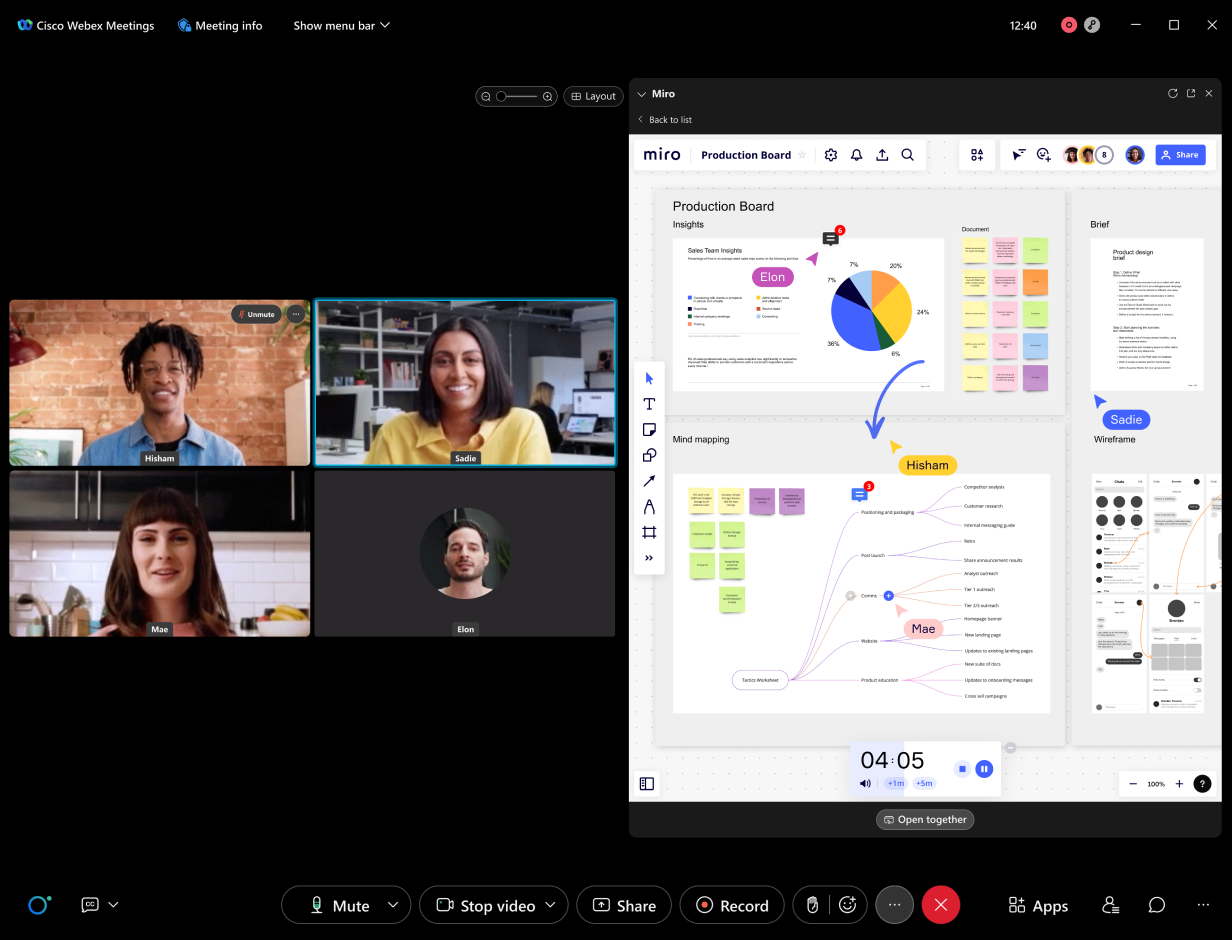Close the Miro app panel
The height and width of the screenshot is (940, 1232).
click(1209, 94)
